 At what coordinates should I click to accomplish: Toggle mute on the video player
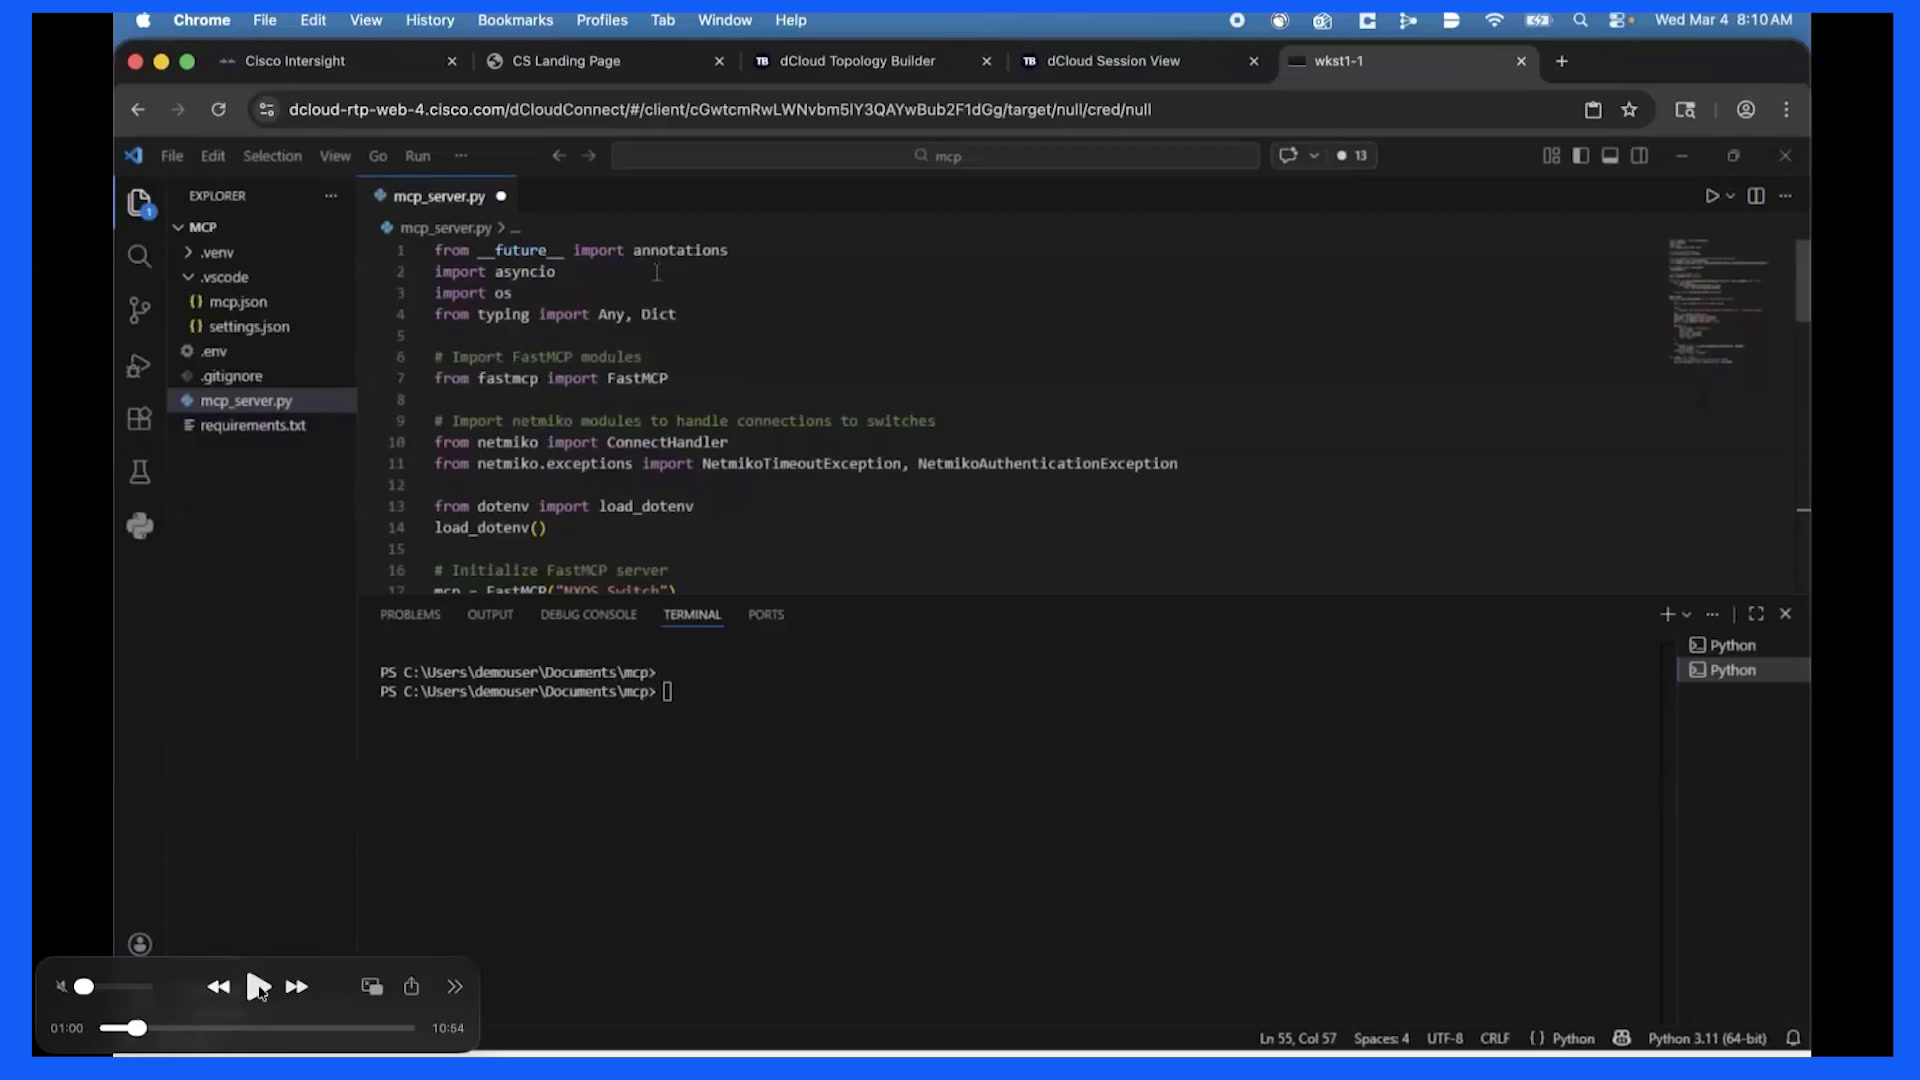tap(61, 987)
